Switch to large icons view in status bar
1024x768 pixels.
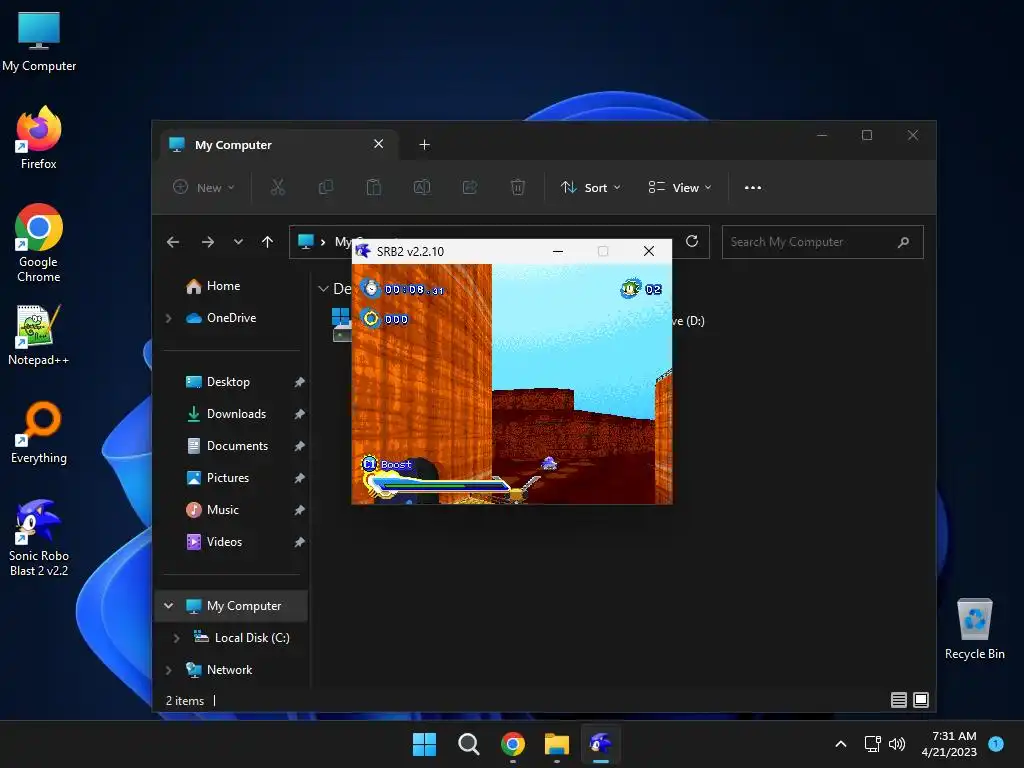tap(921, 700)
